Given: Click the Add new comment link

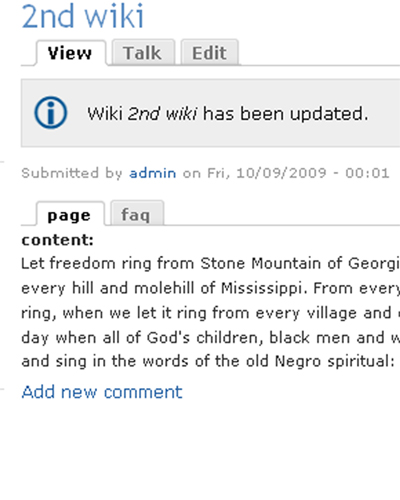Looking at the screenshot, I should 102,392.
